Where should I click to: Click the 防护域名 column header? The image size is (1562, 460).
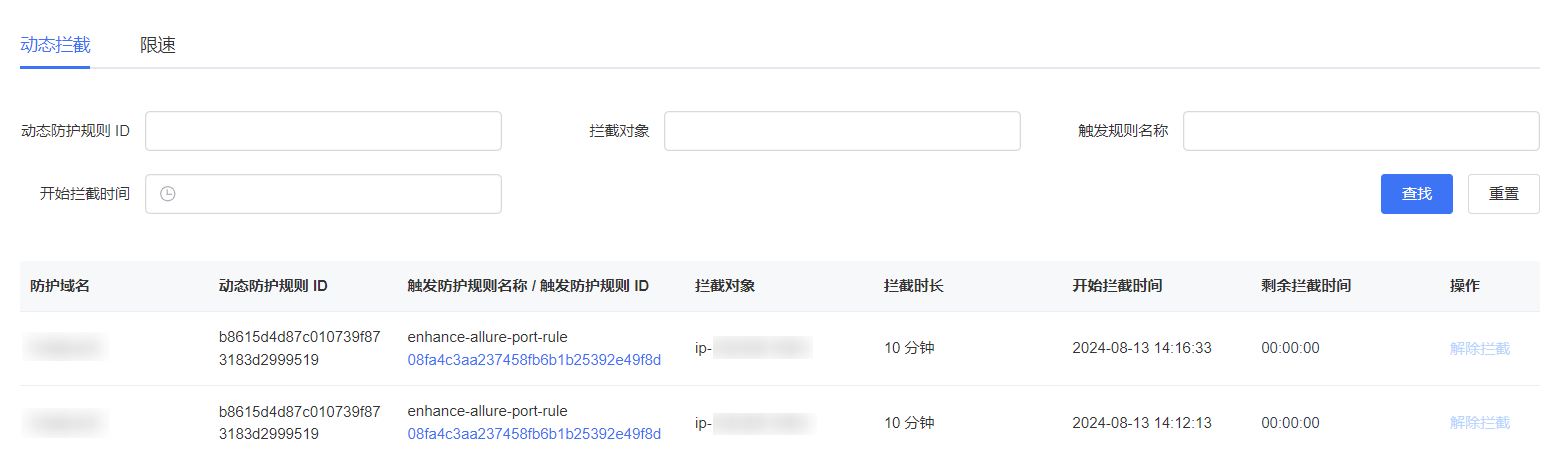tap(60, 286)
